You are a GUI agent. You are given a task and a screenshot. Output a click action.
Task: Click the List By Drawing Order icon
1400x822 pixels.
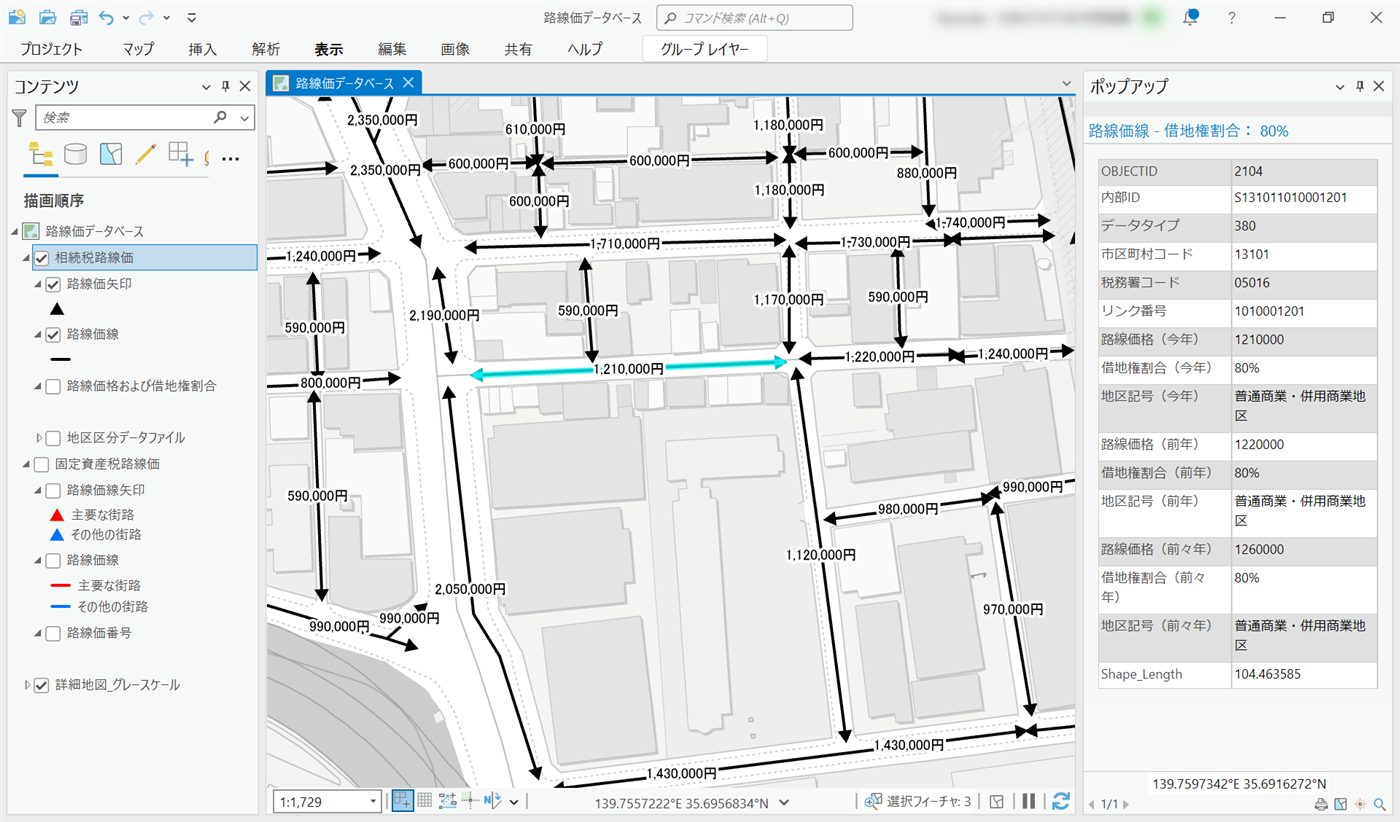click(x=41, y=154)
